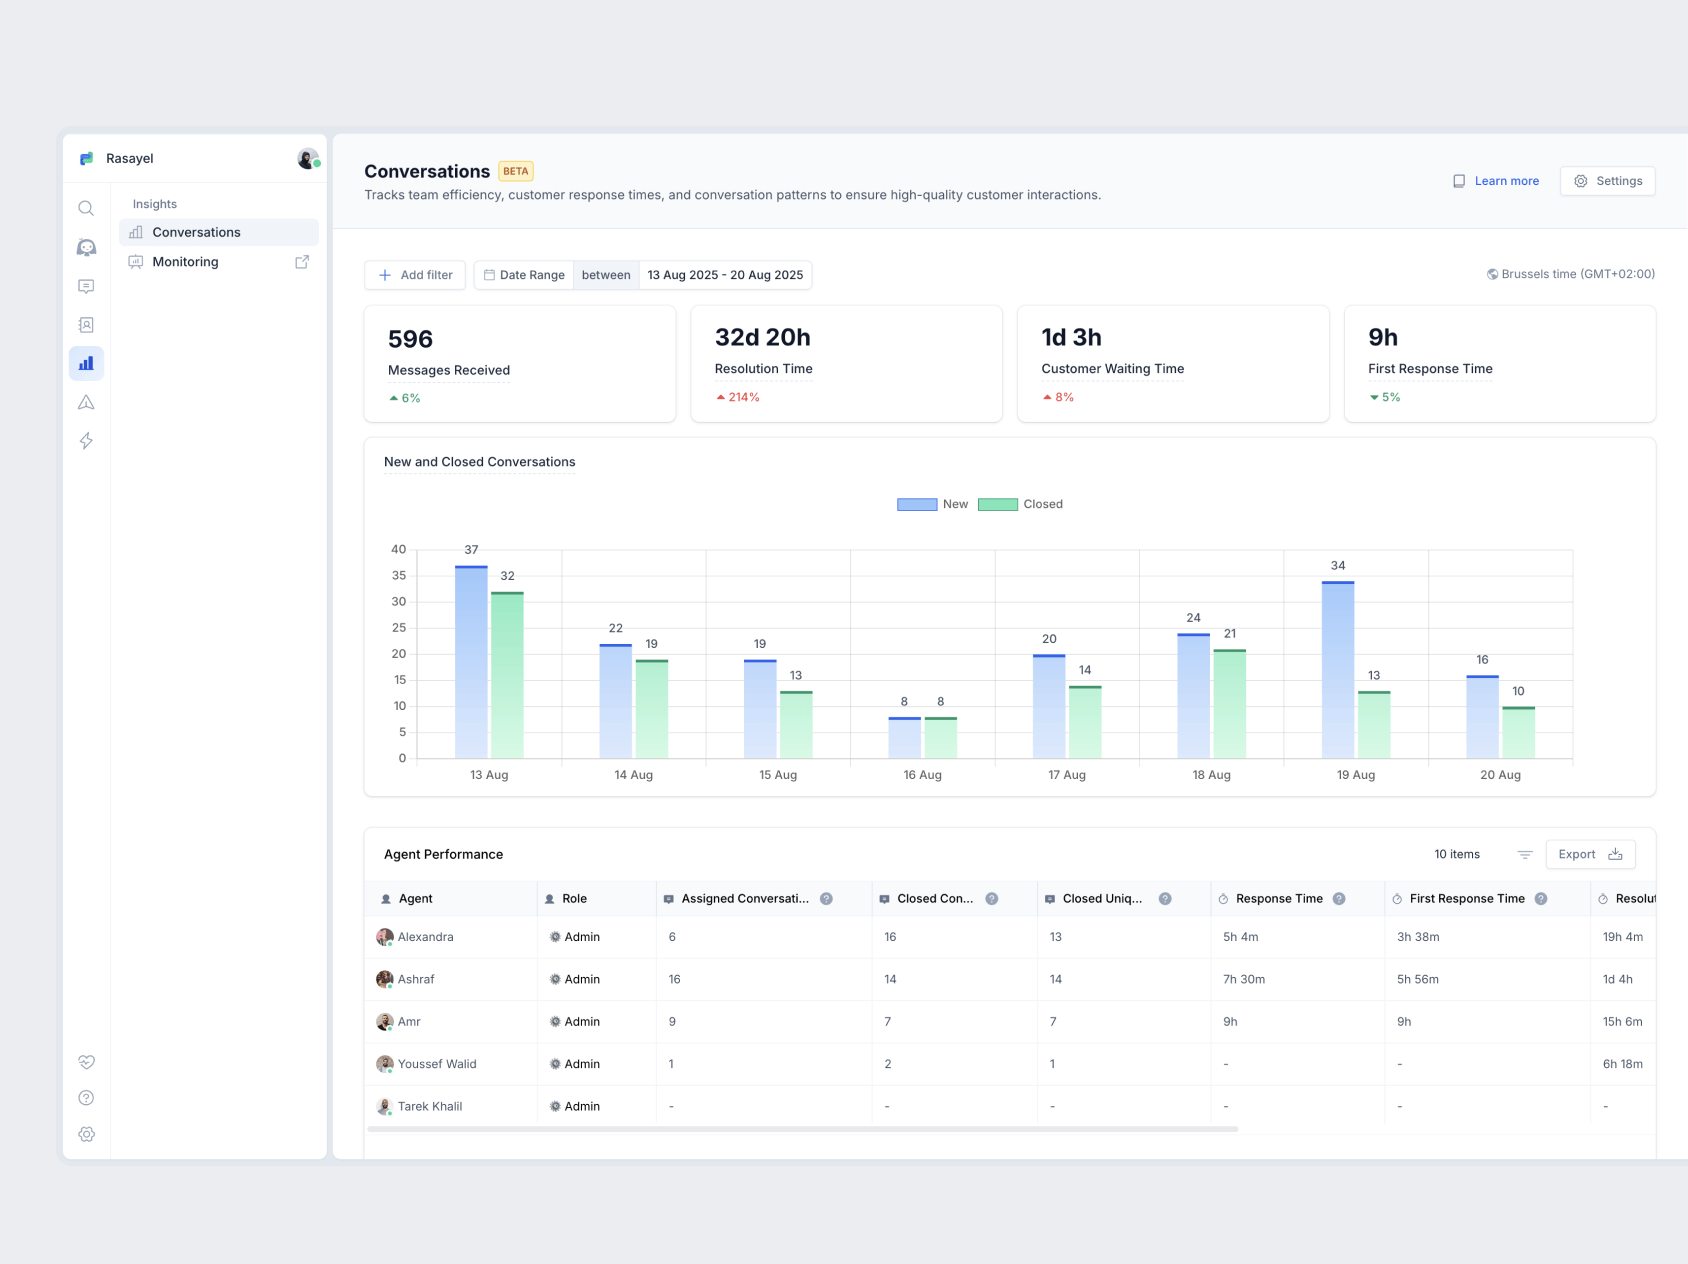Viewport: 1688px width, 1264px height.
Task: Open the Add filter menu
Action: click(414, 275)
